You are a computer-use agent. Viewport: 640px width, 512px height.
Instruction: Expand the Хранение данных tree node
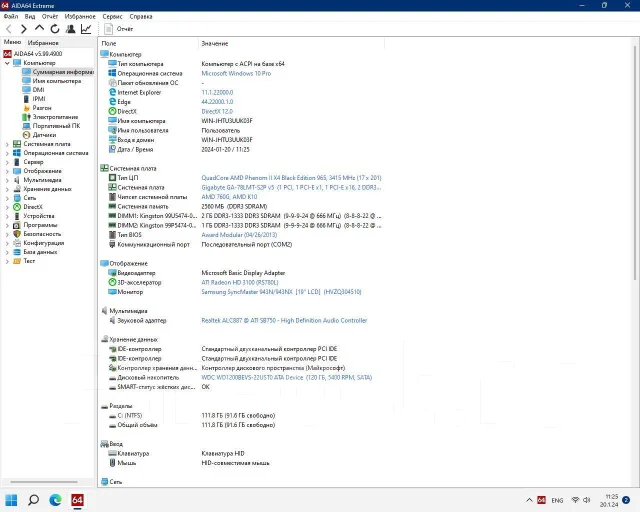[7, 189]
